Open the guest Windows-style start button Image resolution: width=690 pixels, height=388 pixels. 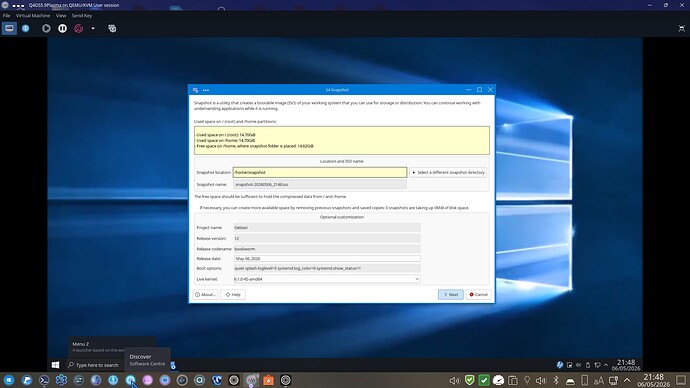tap(55, 365)
